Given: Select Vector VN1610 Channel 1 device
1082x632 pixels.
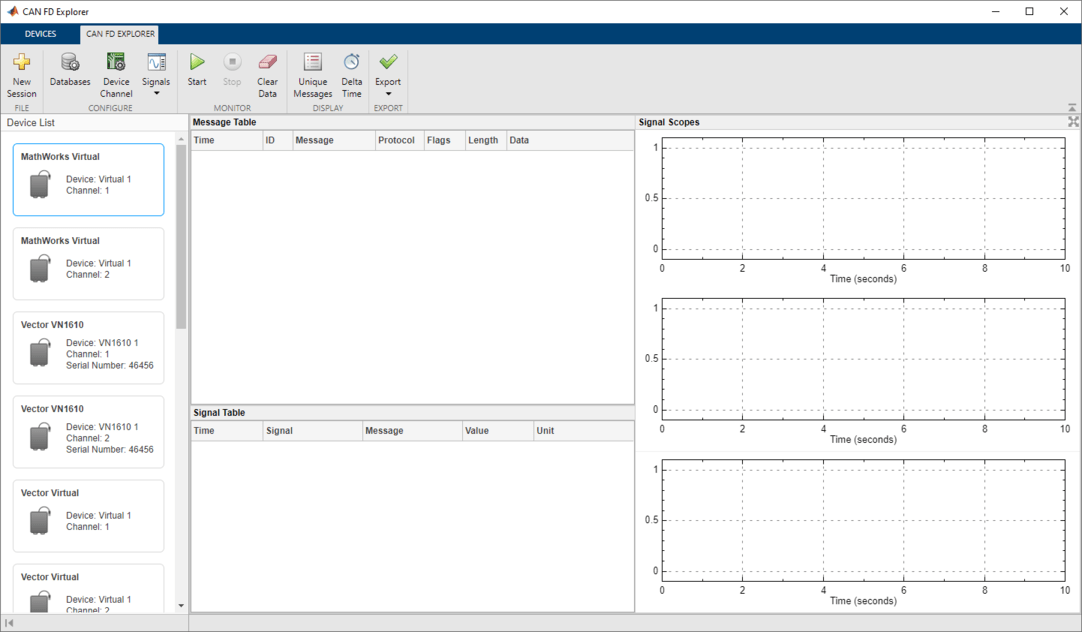Looking at the screenshot, I should [x=88, y=348].
